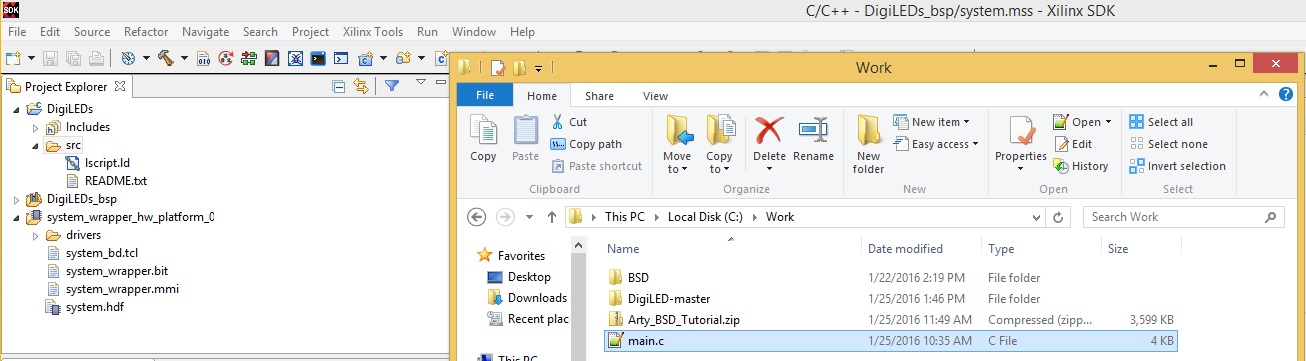Image resolution: width=1306 pixels, height=361 pixels.
Task: Click the Back arrow in Work window
Action: (476, 216)
